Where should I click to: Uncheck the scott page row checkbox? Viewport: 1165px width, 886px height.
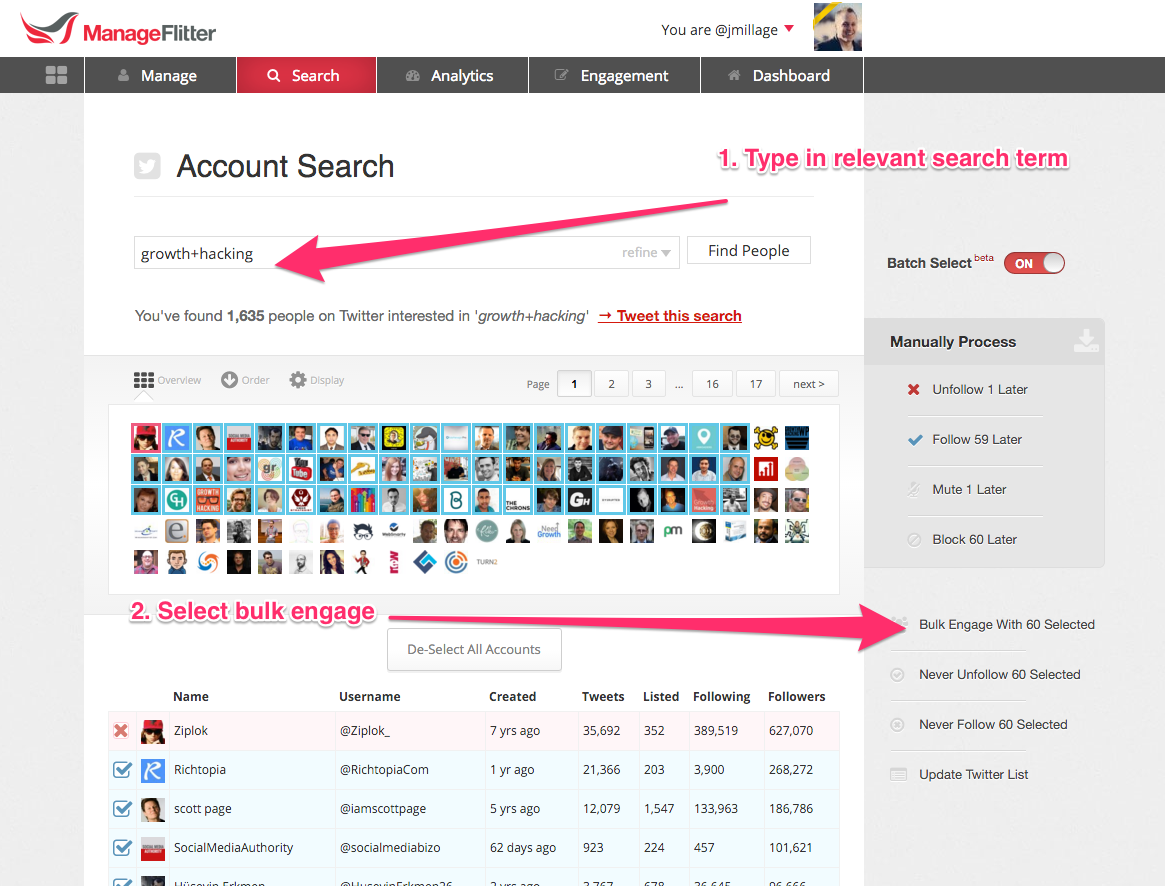[123, 809]
